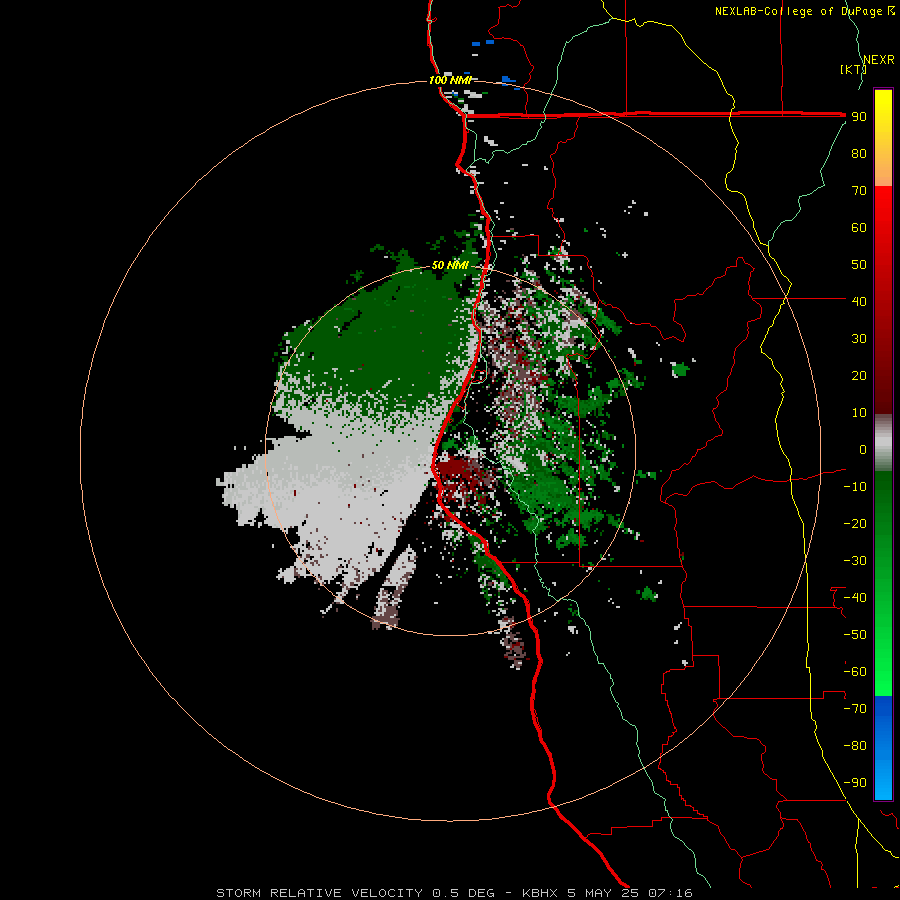Click the 60 value on velocity scale

pyautogui.click(x=859, y=227)
